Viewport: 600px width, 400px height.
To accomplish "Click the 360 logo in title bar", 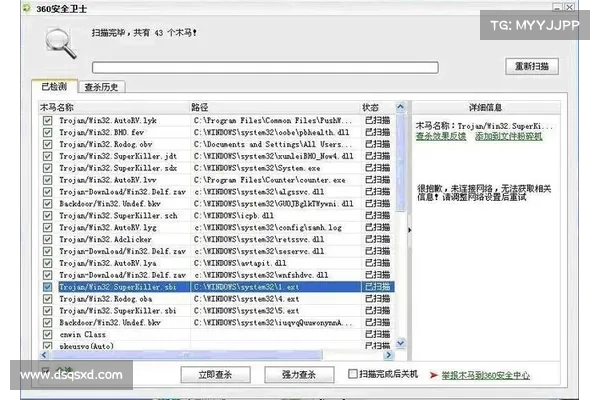I will coord(26,8).
